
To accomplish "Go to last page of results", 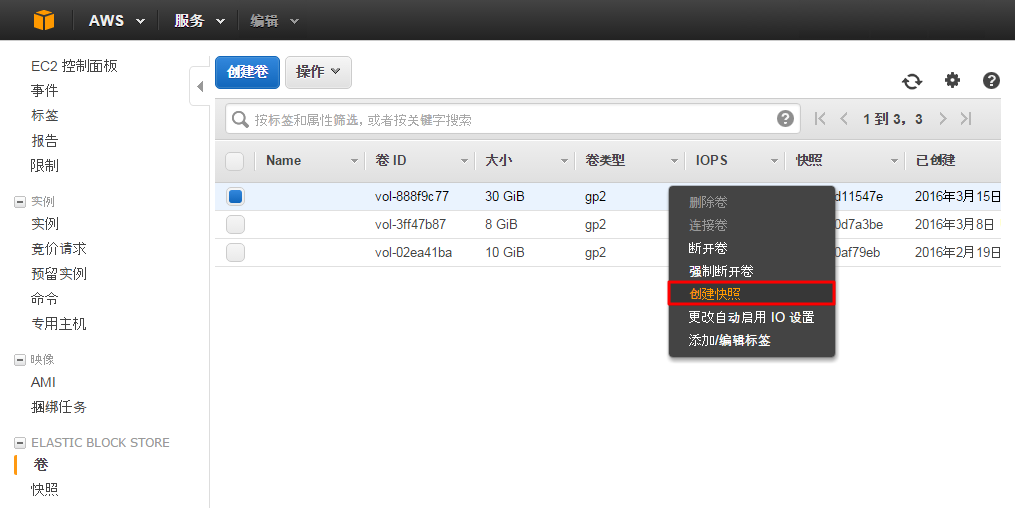I will [x=966, y=118].
